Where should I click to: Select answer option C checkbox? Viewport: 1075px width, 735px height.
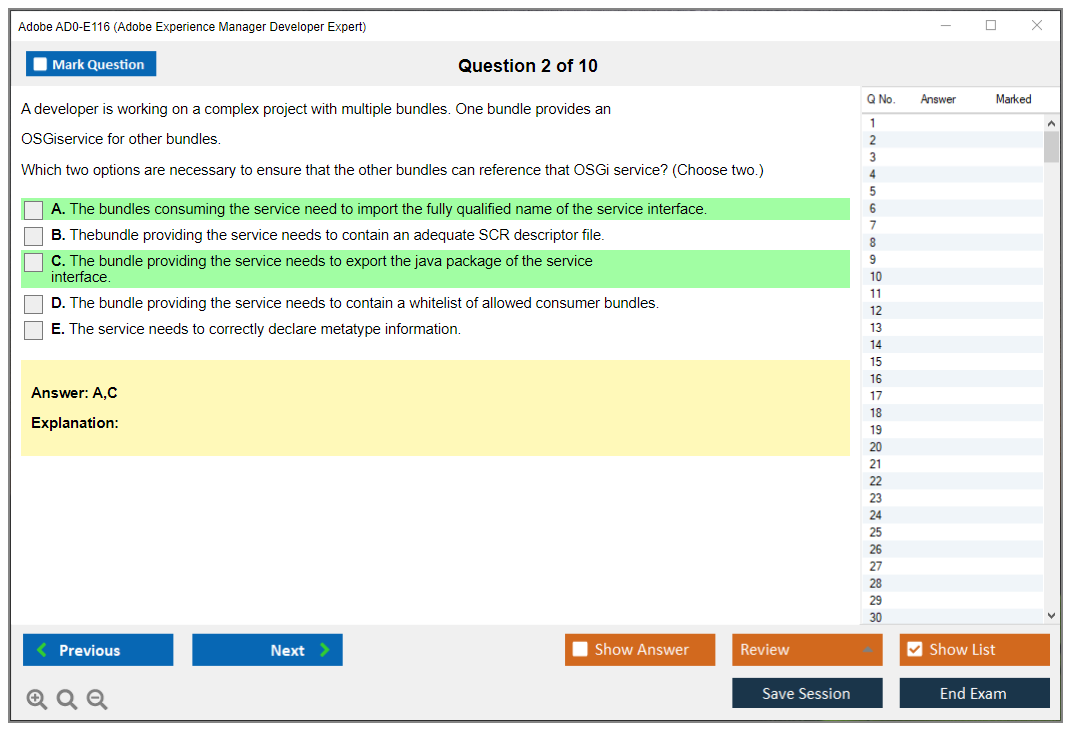[34, 262]
